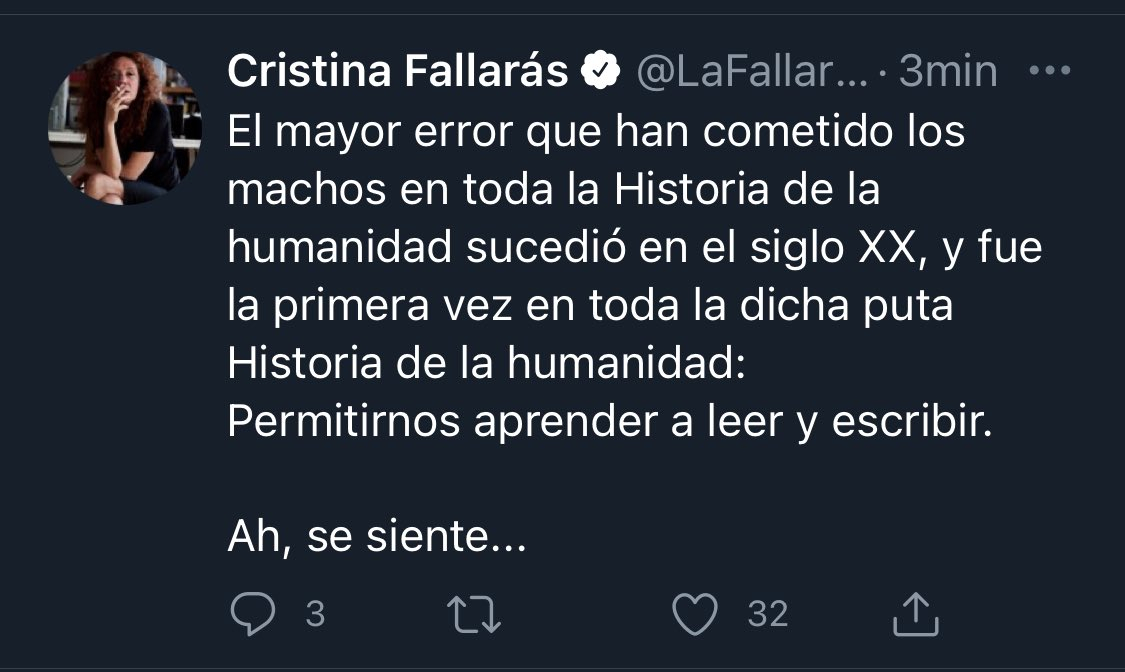Click the reply count of 3

(314, 614)
